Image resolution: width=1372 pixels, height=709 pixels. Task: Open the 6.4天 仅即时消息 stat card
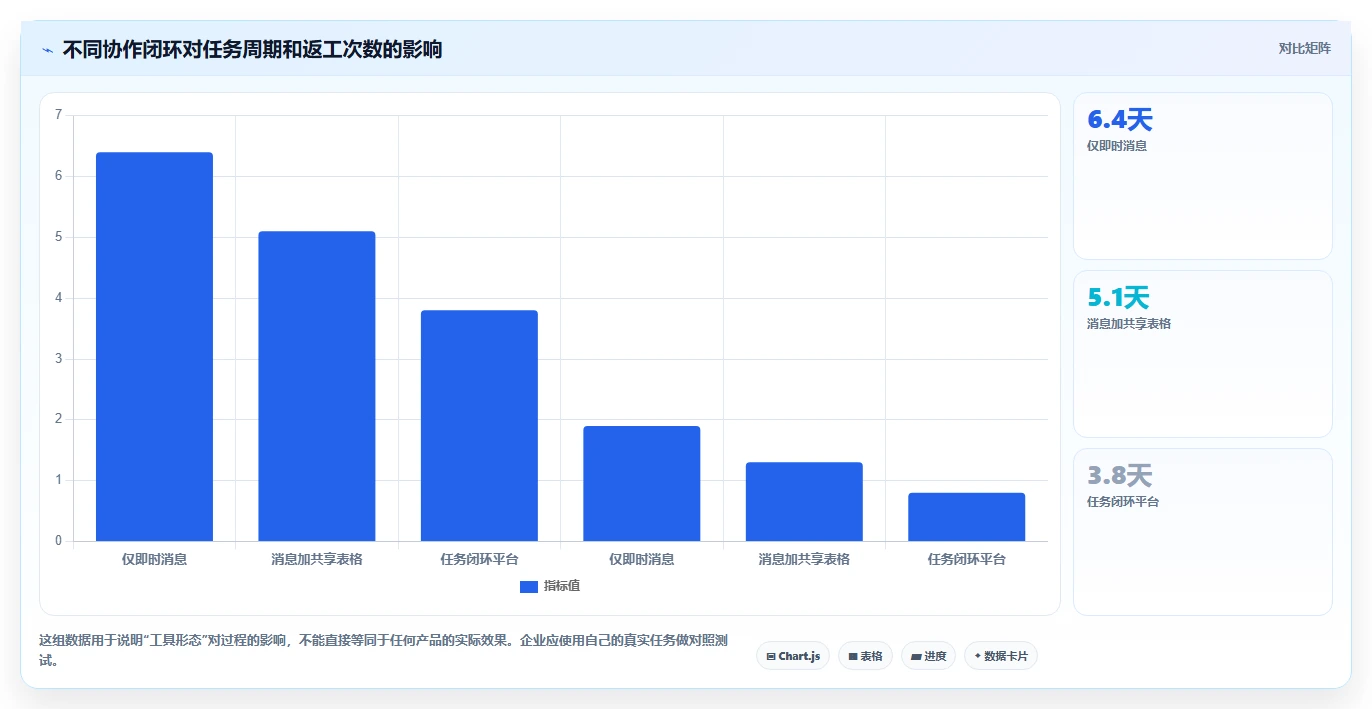point(1203,176)
